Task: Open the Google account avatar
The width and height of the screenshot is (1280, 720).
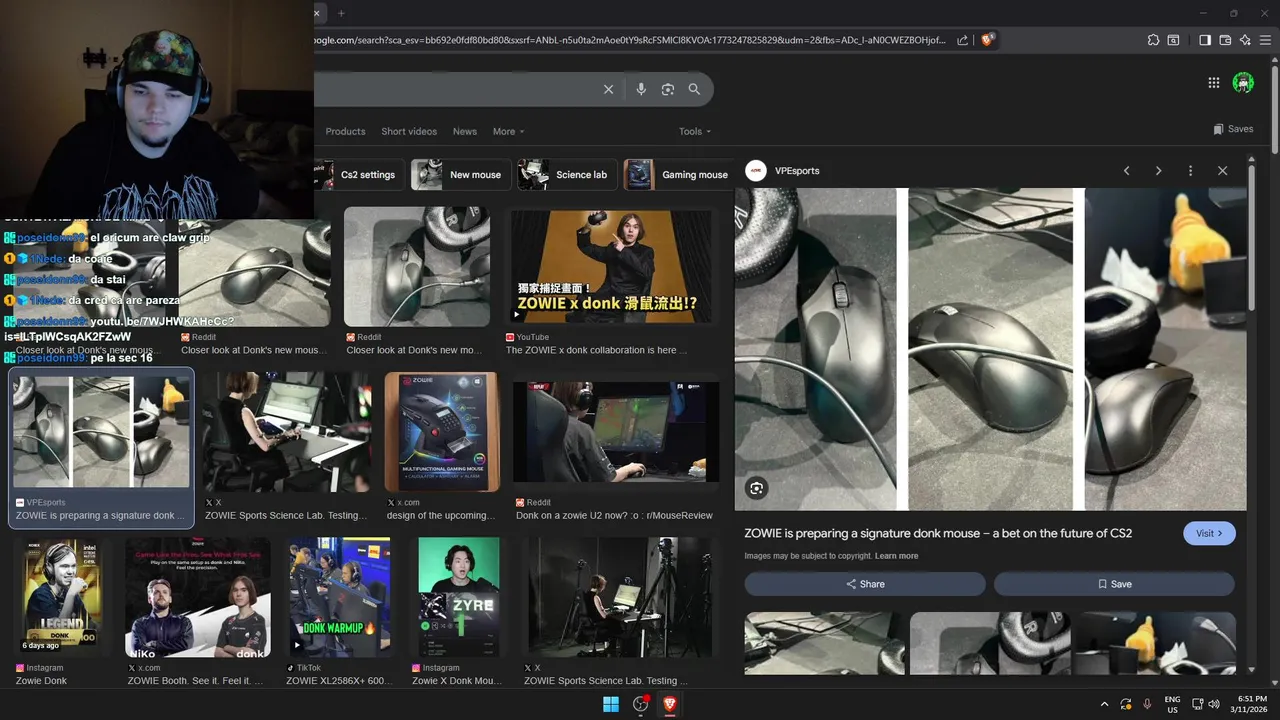Action: pyautogui.click(x=1243, y=83)
